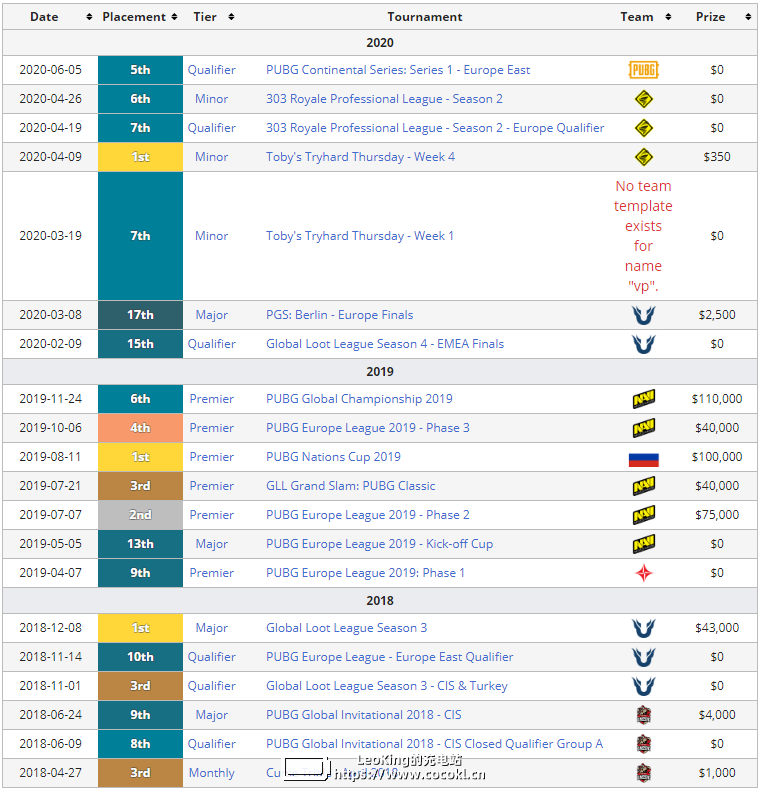763x792 pixels.
Task: Click the Tournament column header
Action: pyautogui.click(x=425, y=17)
